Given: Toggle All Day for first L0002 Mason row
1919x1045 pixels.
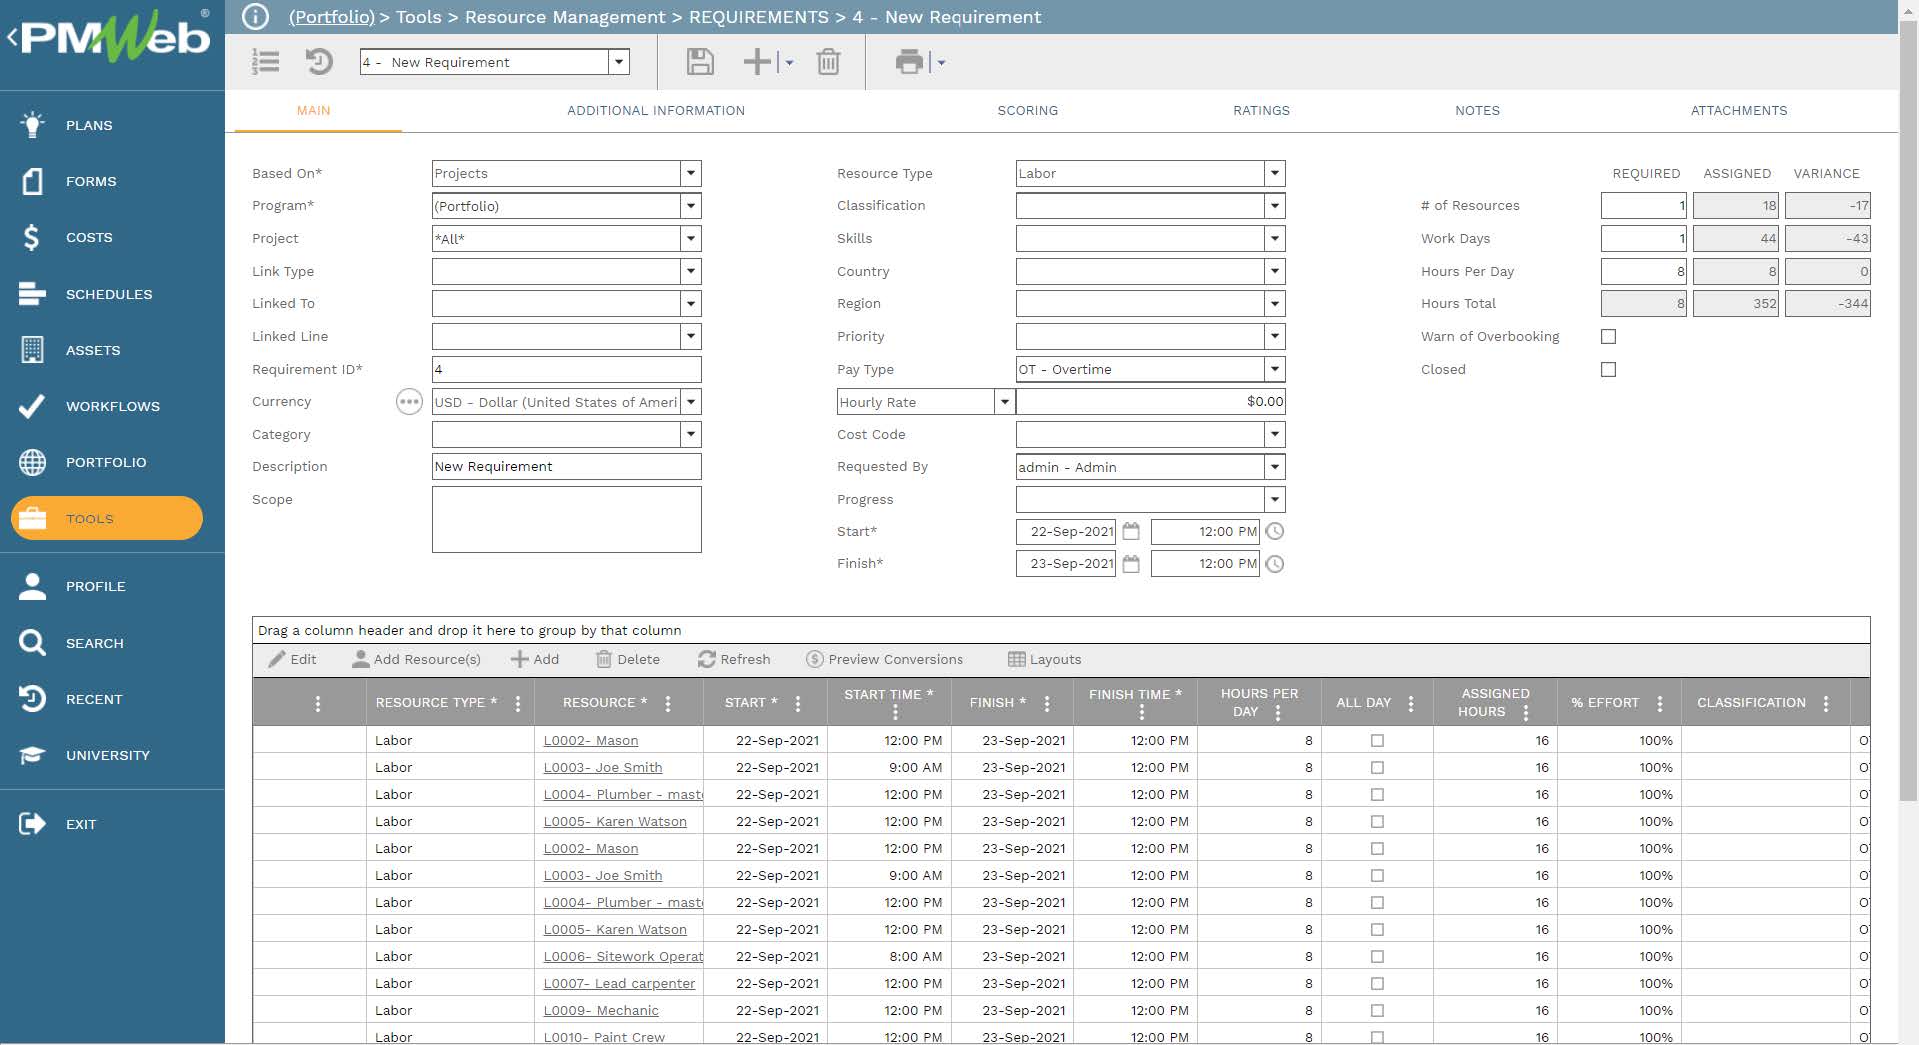Looking at the screenshot, I should tap(1377, 740).
